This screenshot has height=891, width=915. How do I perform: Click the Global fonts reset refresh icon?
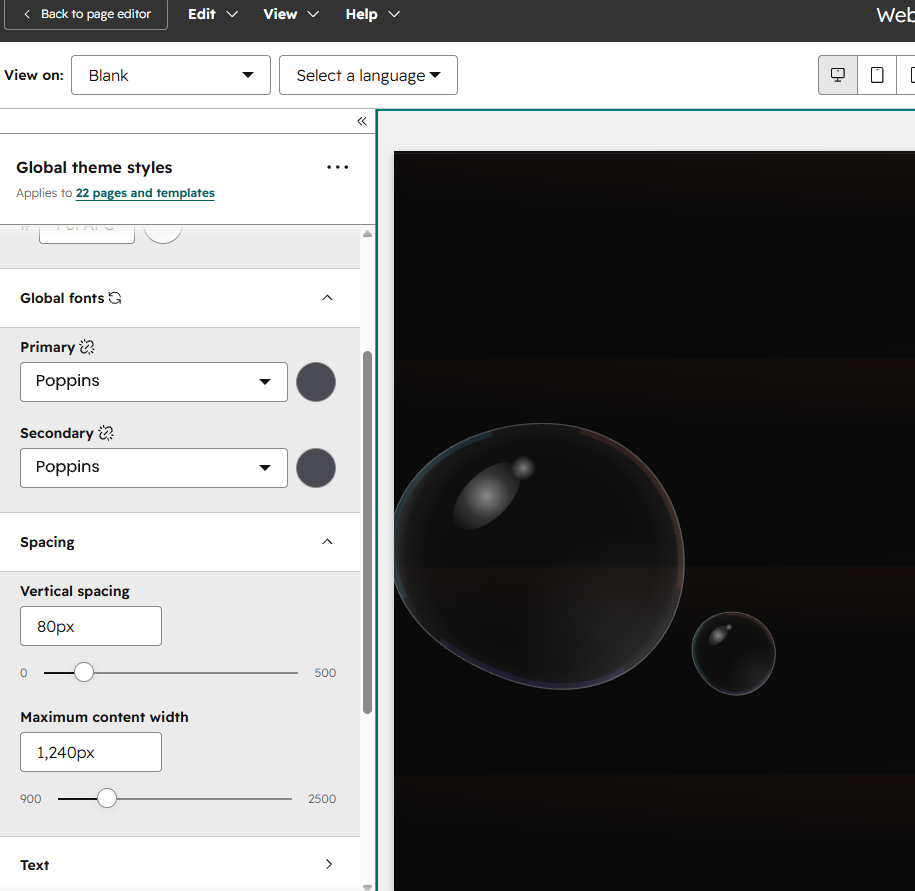115,298
